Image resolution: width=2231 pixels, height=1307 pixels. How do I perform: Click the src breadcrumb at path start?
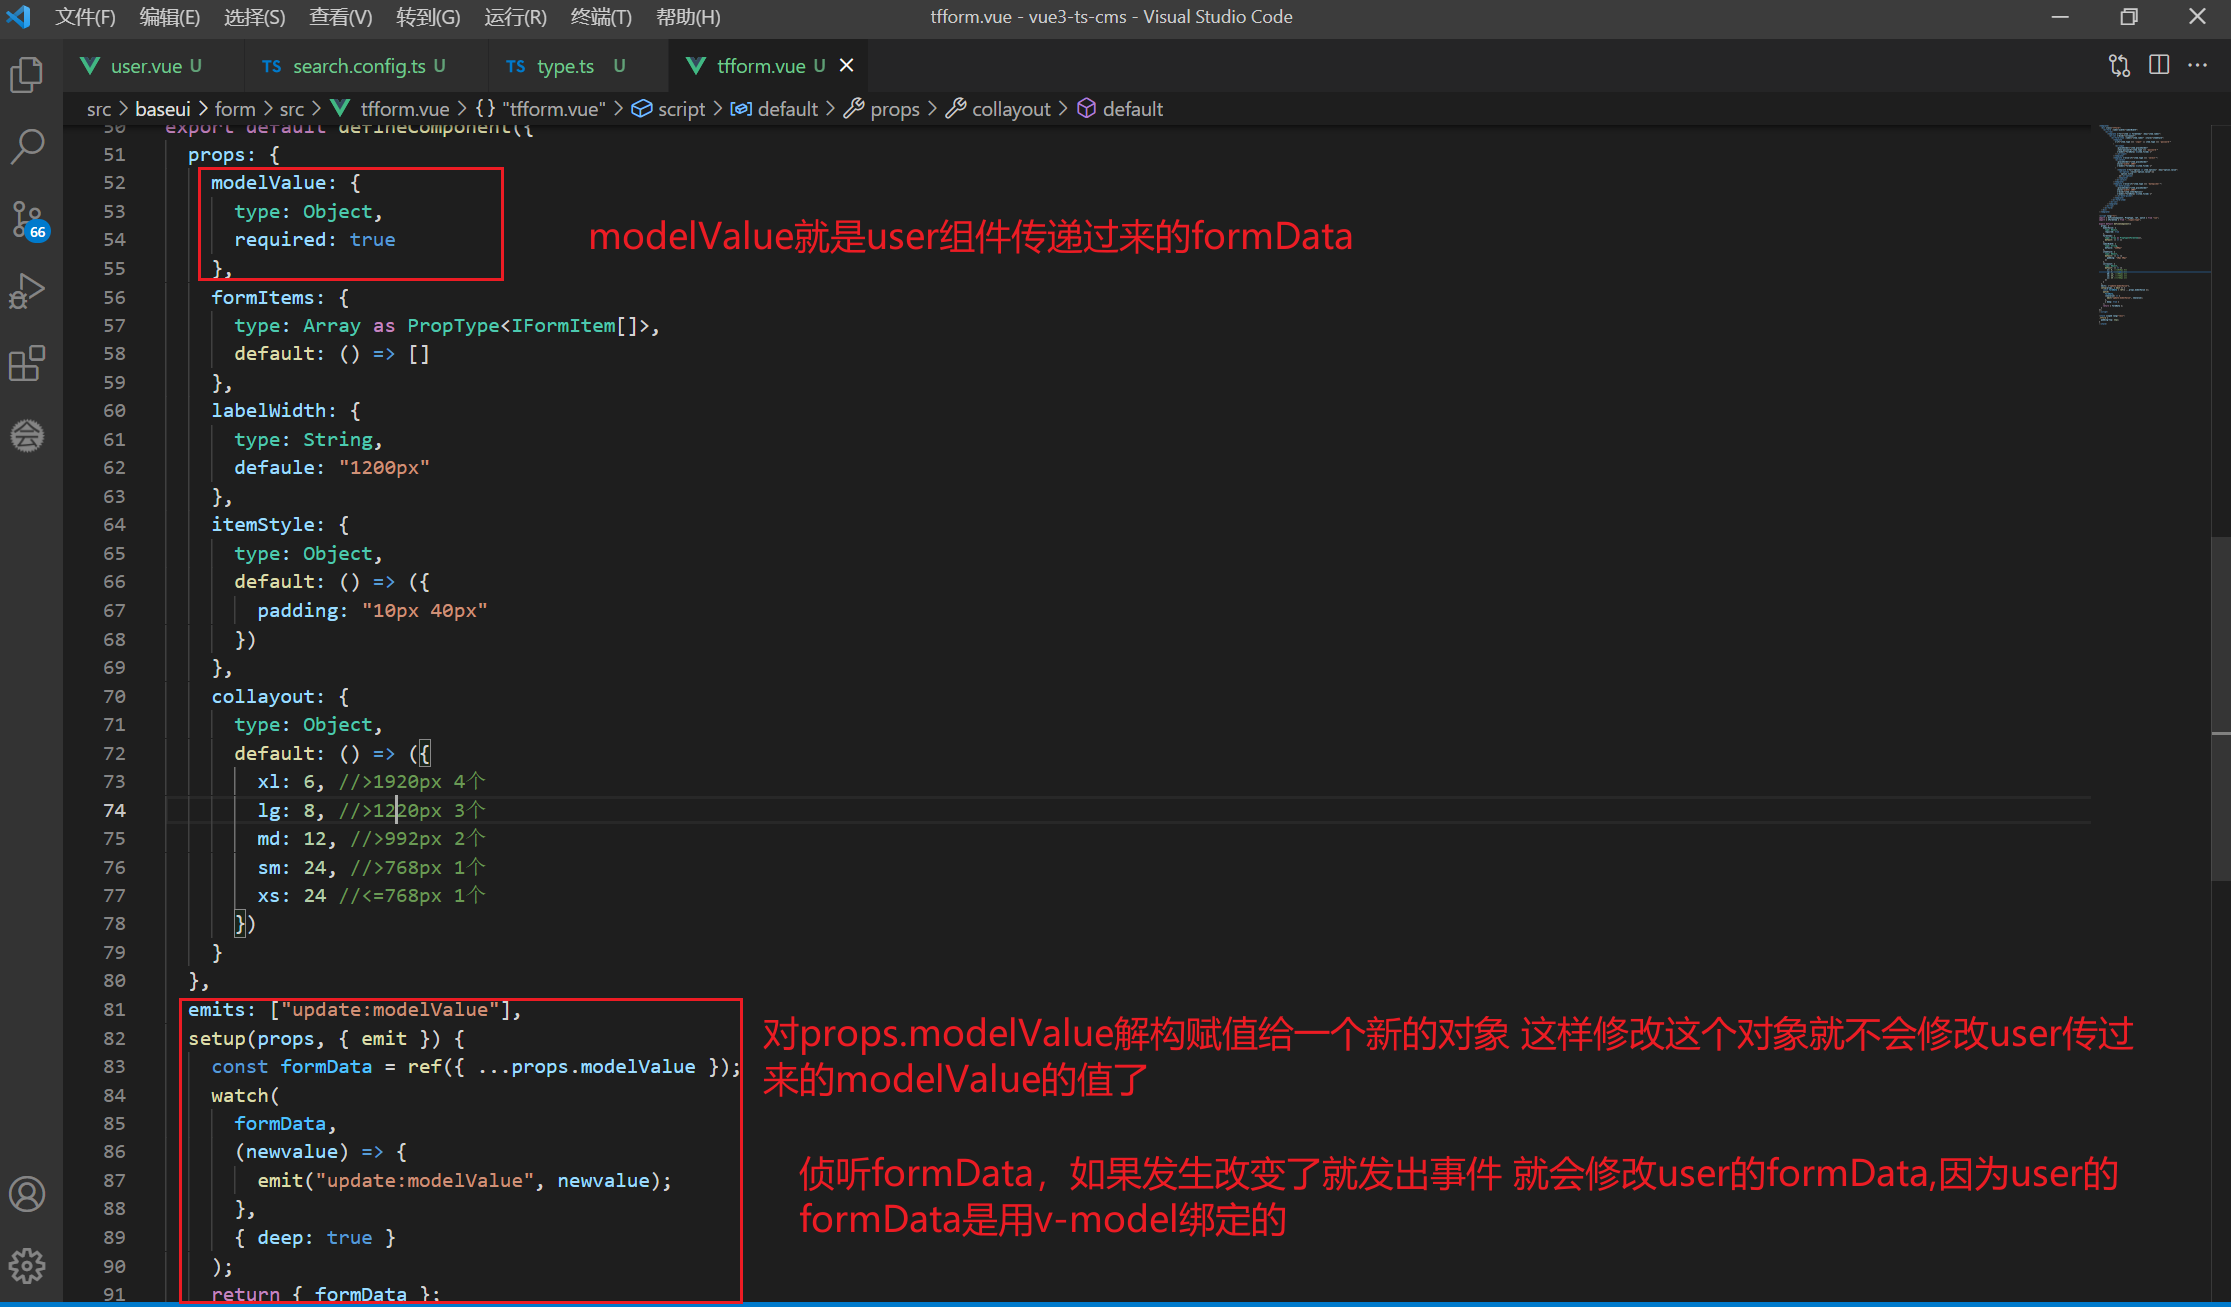point(98,109)
